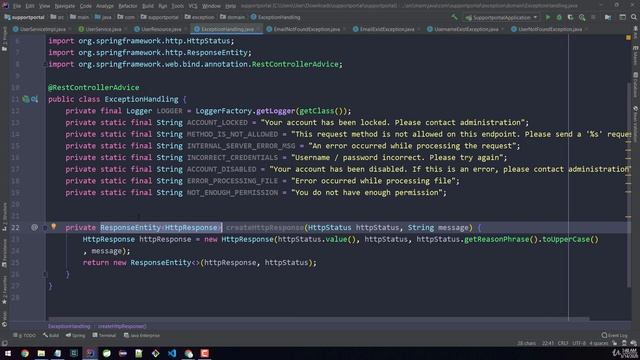Click the profiler run icon

point(582,17)
